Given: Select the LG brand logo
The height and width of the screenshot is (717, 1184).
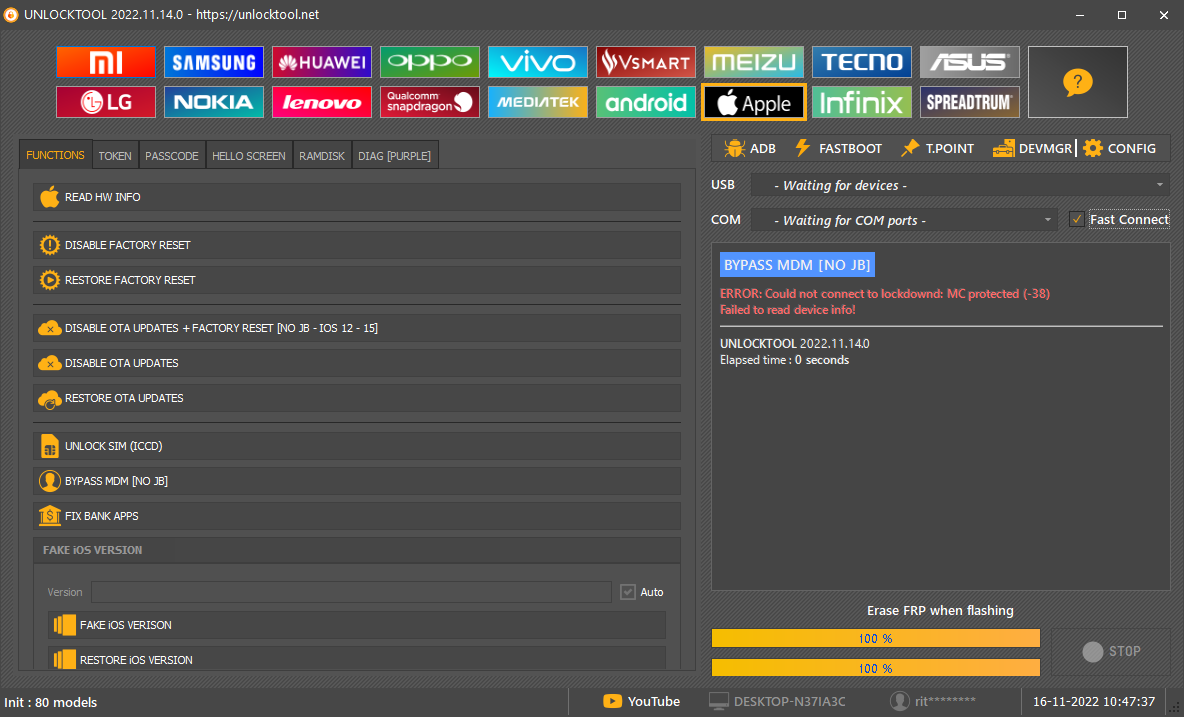Looking at the screenshot, I should tap(106, 102).
